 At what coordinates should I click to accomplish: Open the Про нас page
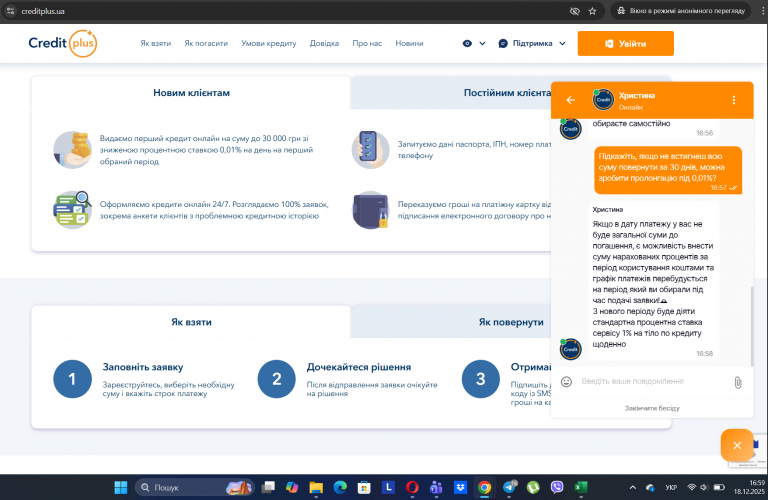pos(367,44)
